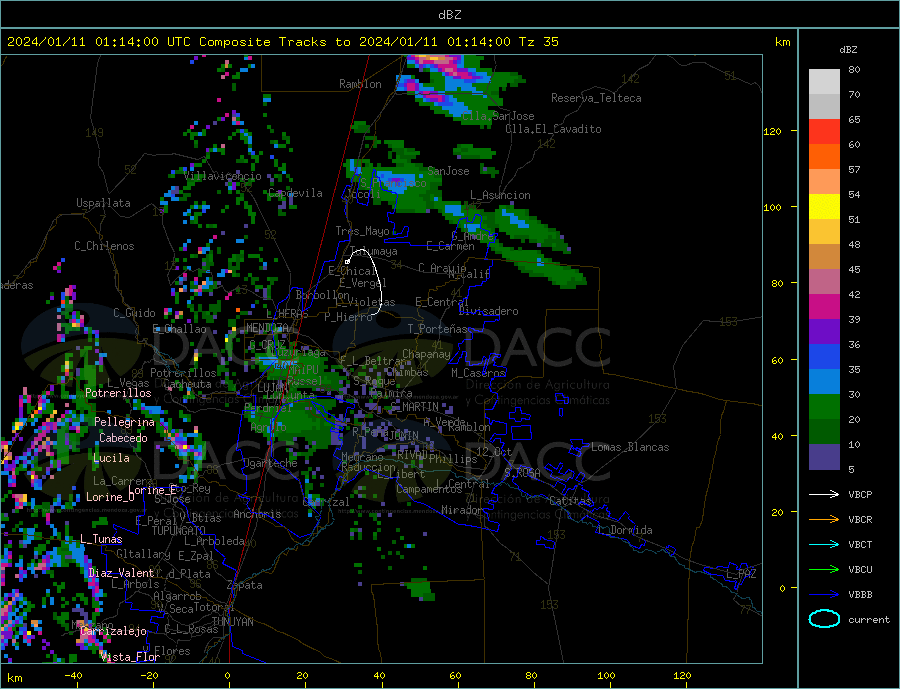This screenshot has height=689, width=900.
Task: Pick the red swatch below 65 dBZ
Action: (824, 131)
